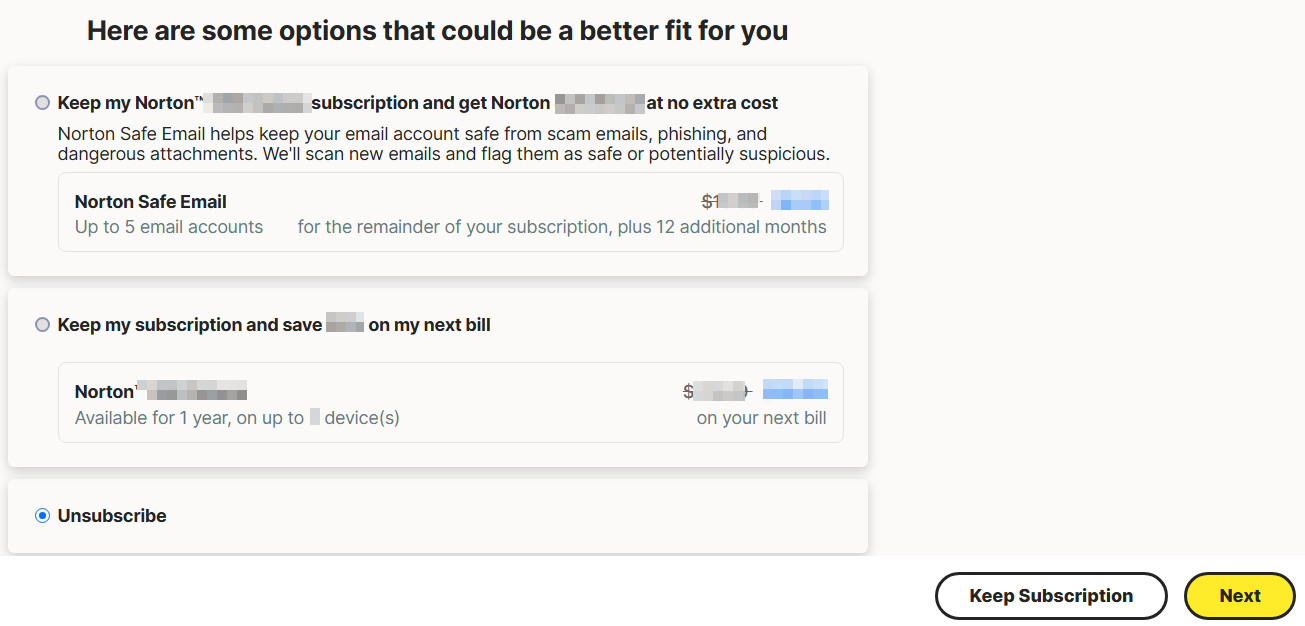
Task: Click the 'Norton Safe Email' card title
Action: (x=151, y=202)
